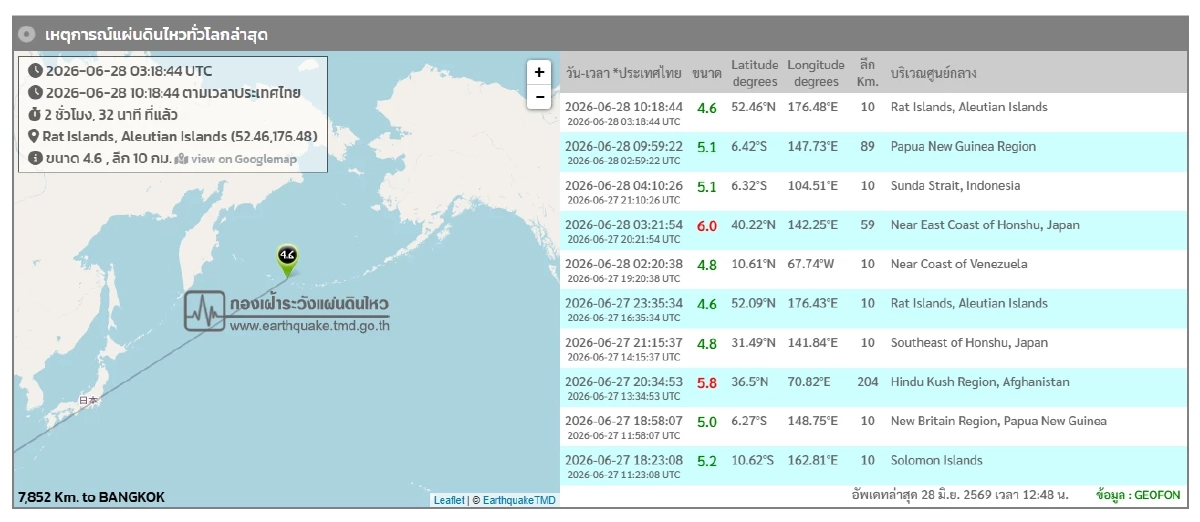Click the 2026-06-28 03:18:44 UTC text

coord(129,71)
